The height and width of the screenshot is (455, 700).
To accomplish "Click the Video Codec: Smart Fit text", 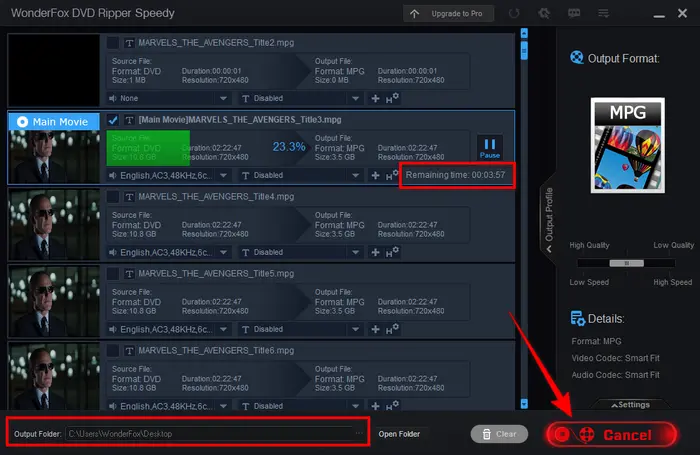I will tap(615, 358).
